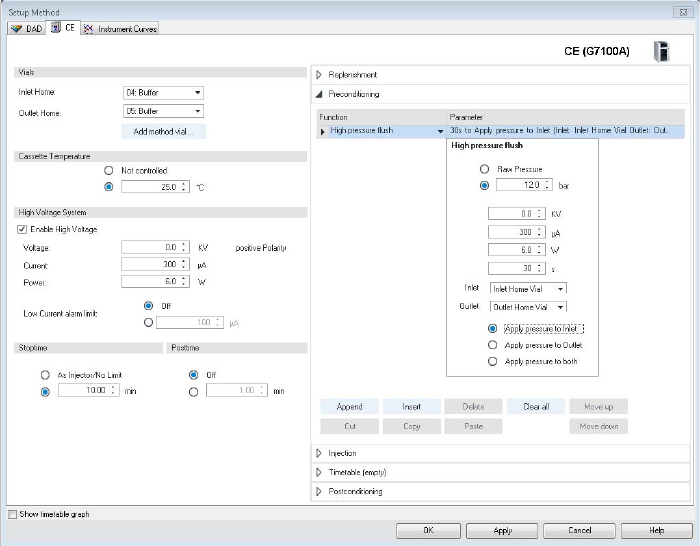This screenshot has width=700, height=546.
Task: Click OK to confirm the method
Action: coord(428,530)
